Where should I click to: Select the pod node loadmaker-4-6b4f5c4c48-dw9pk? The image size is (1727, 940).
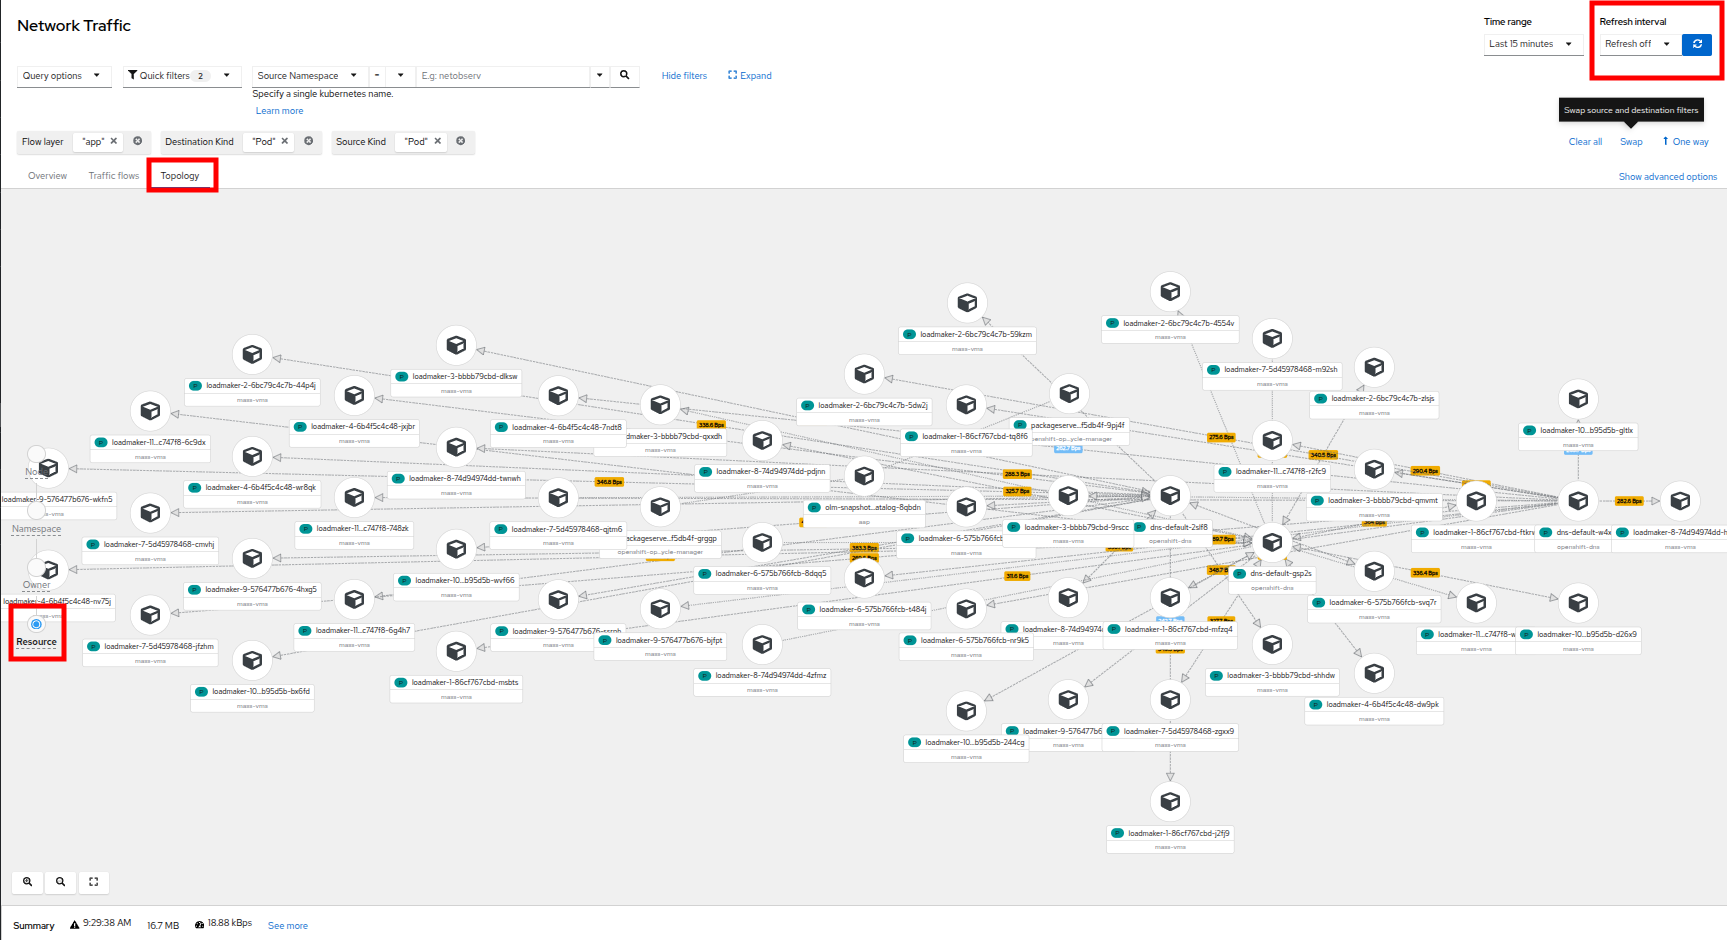(x=1374, y=673)
